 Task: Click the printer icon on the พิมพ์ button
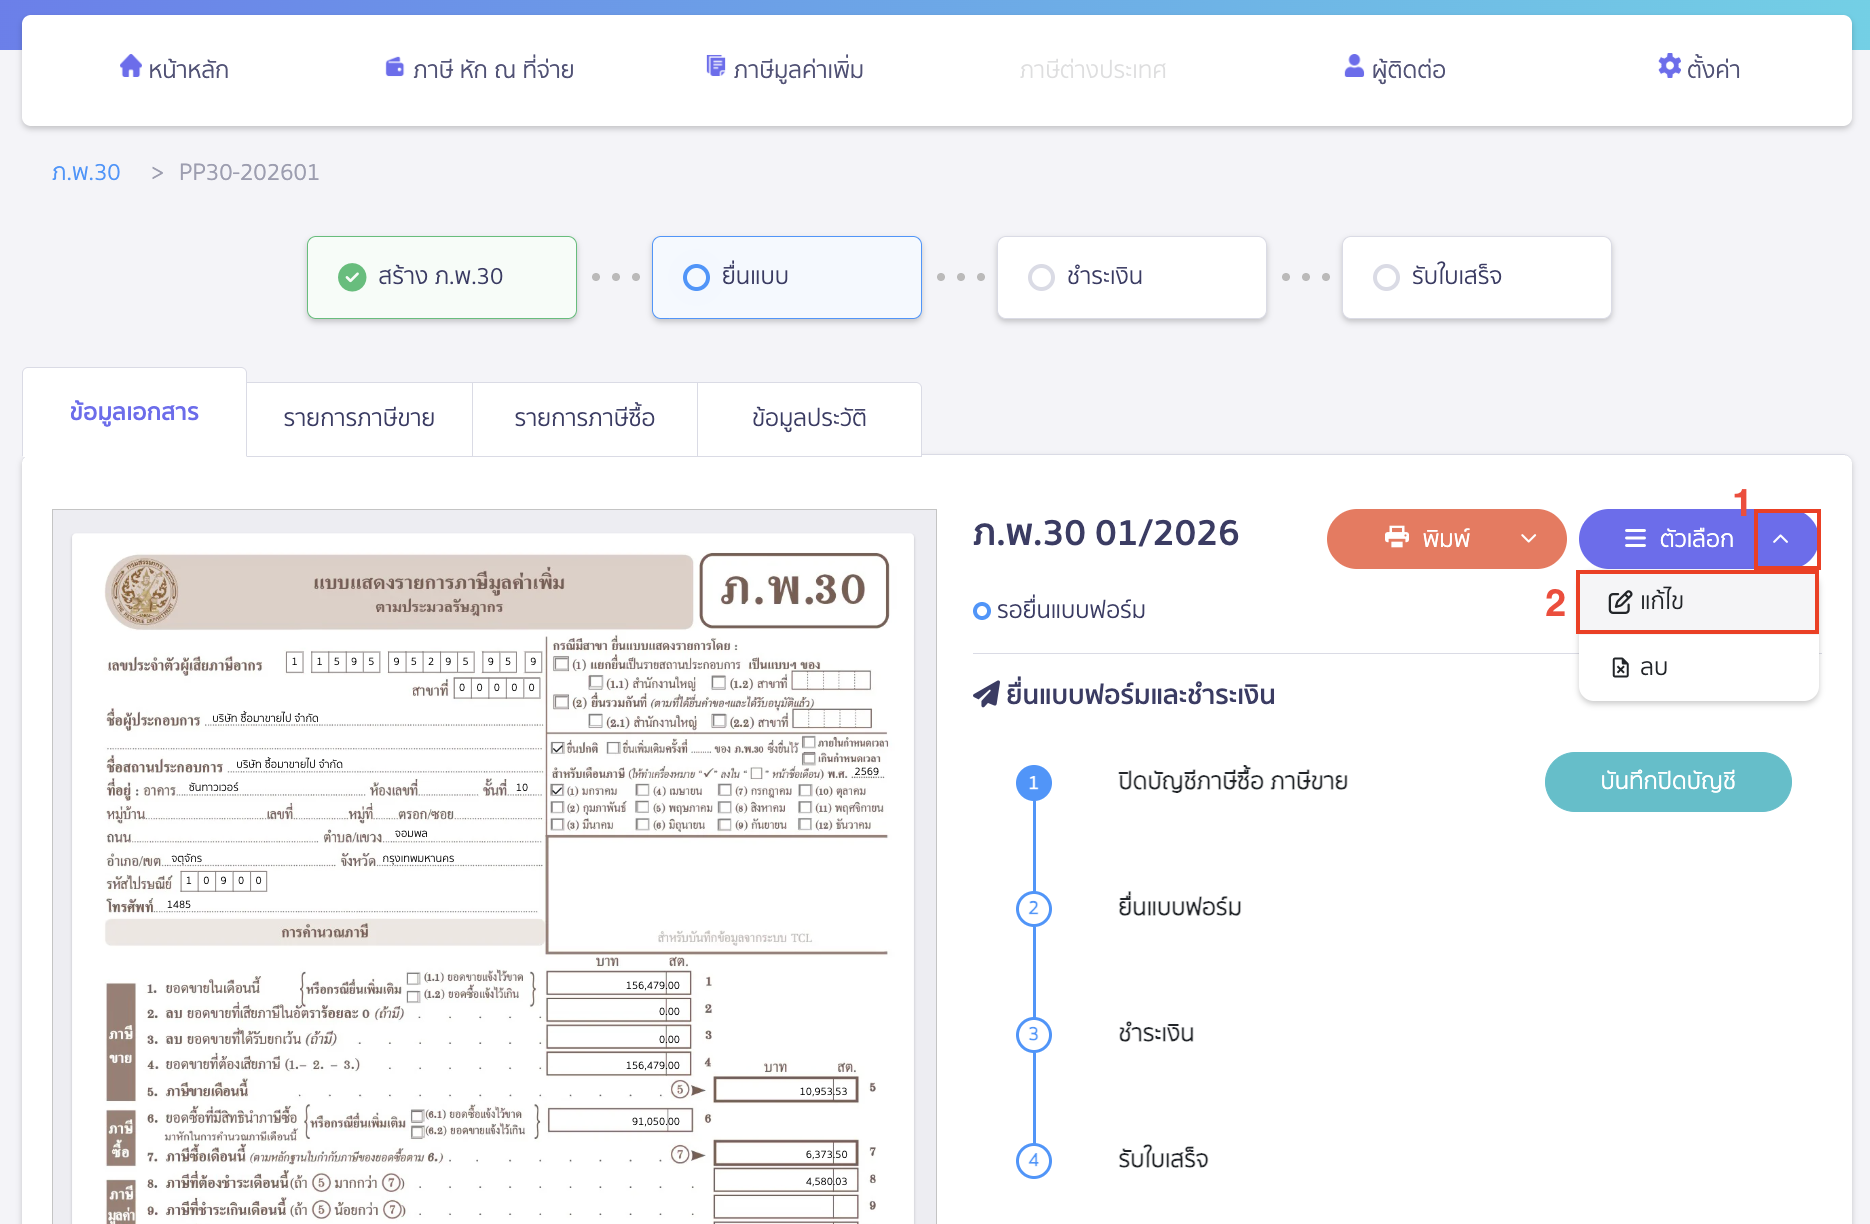click(x=1397, y=538)
